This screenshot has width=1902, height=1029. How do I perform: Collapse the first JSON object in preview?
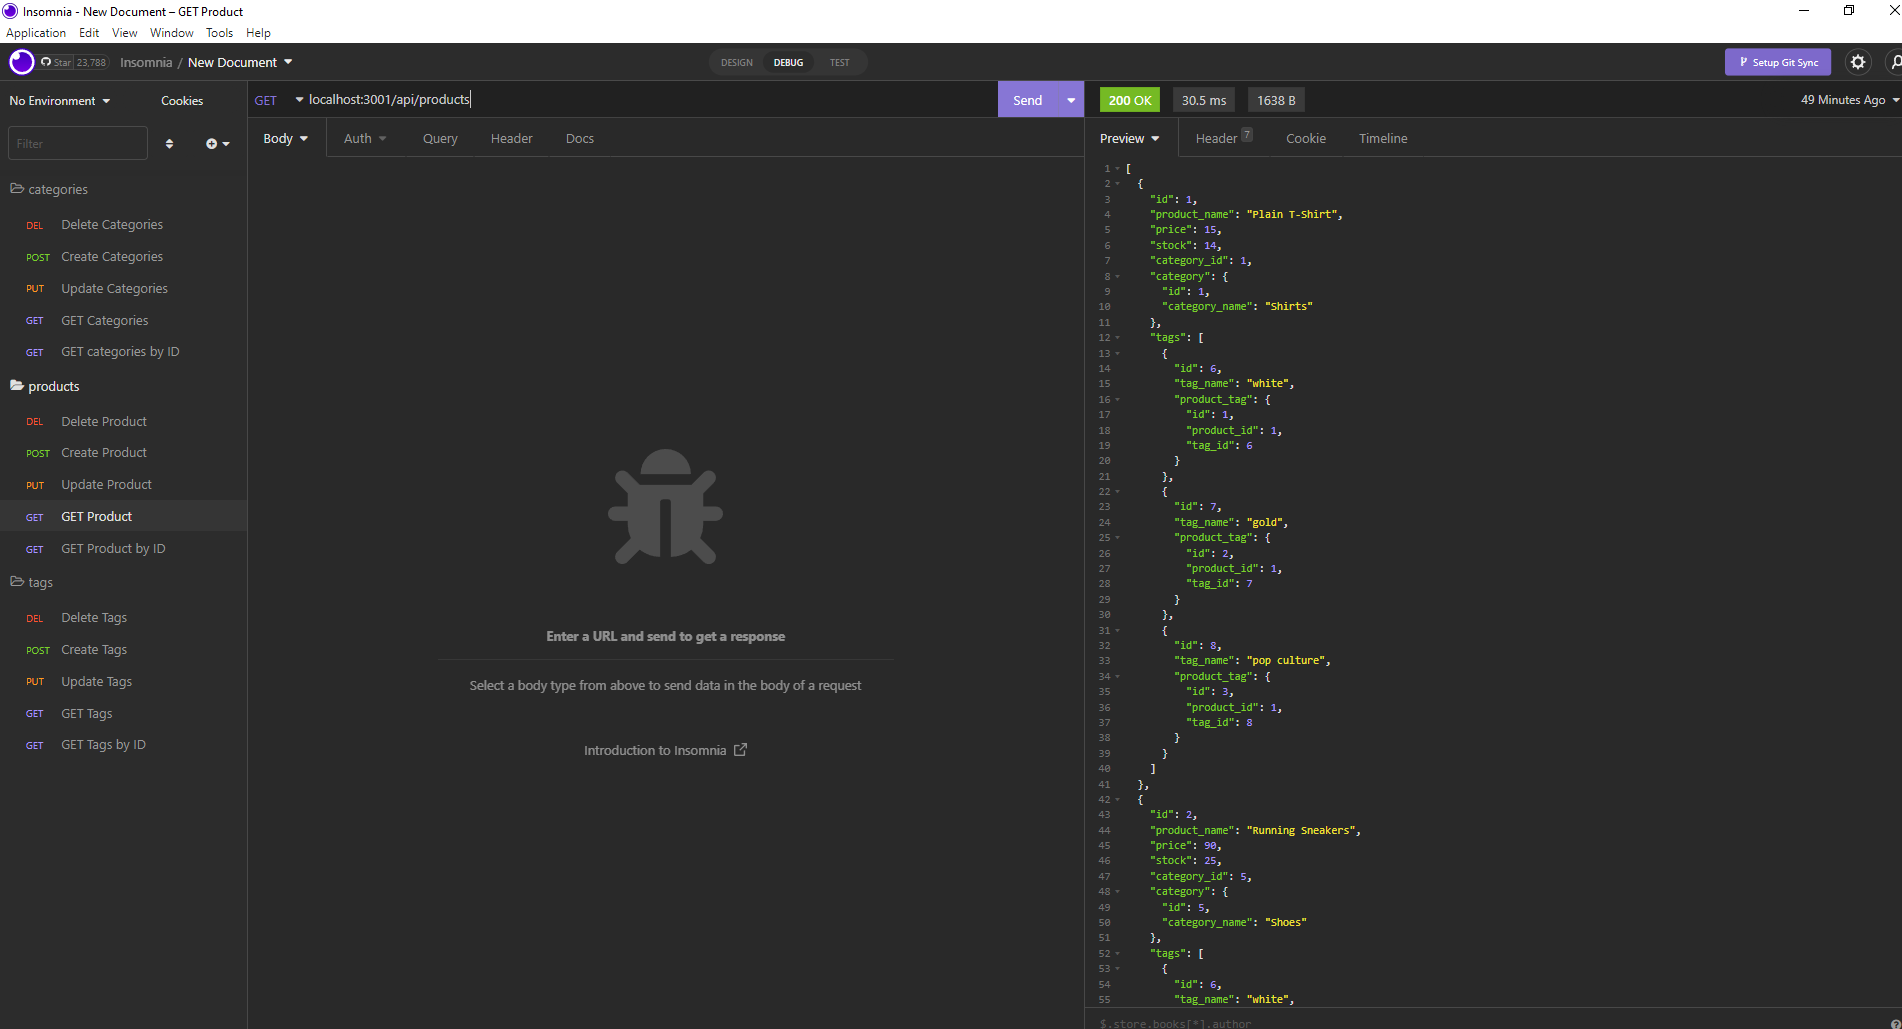pyautogui.click(x=1117, y=183)
